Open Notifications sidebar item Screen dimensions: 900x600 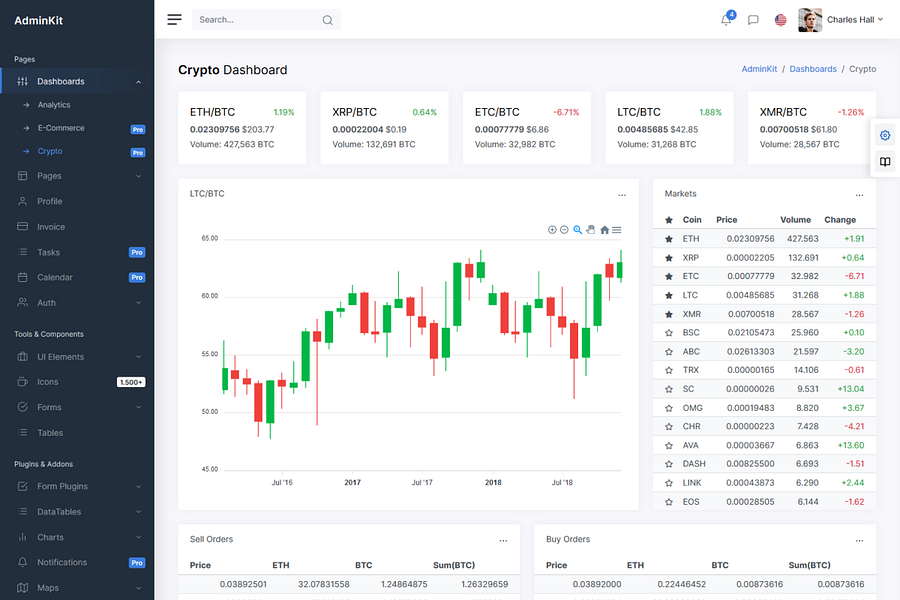(77, 563)
